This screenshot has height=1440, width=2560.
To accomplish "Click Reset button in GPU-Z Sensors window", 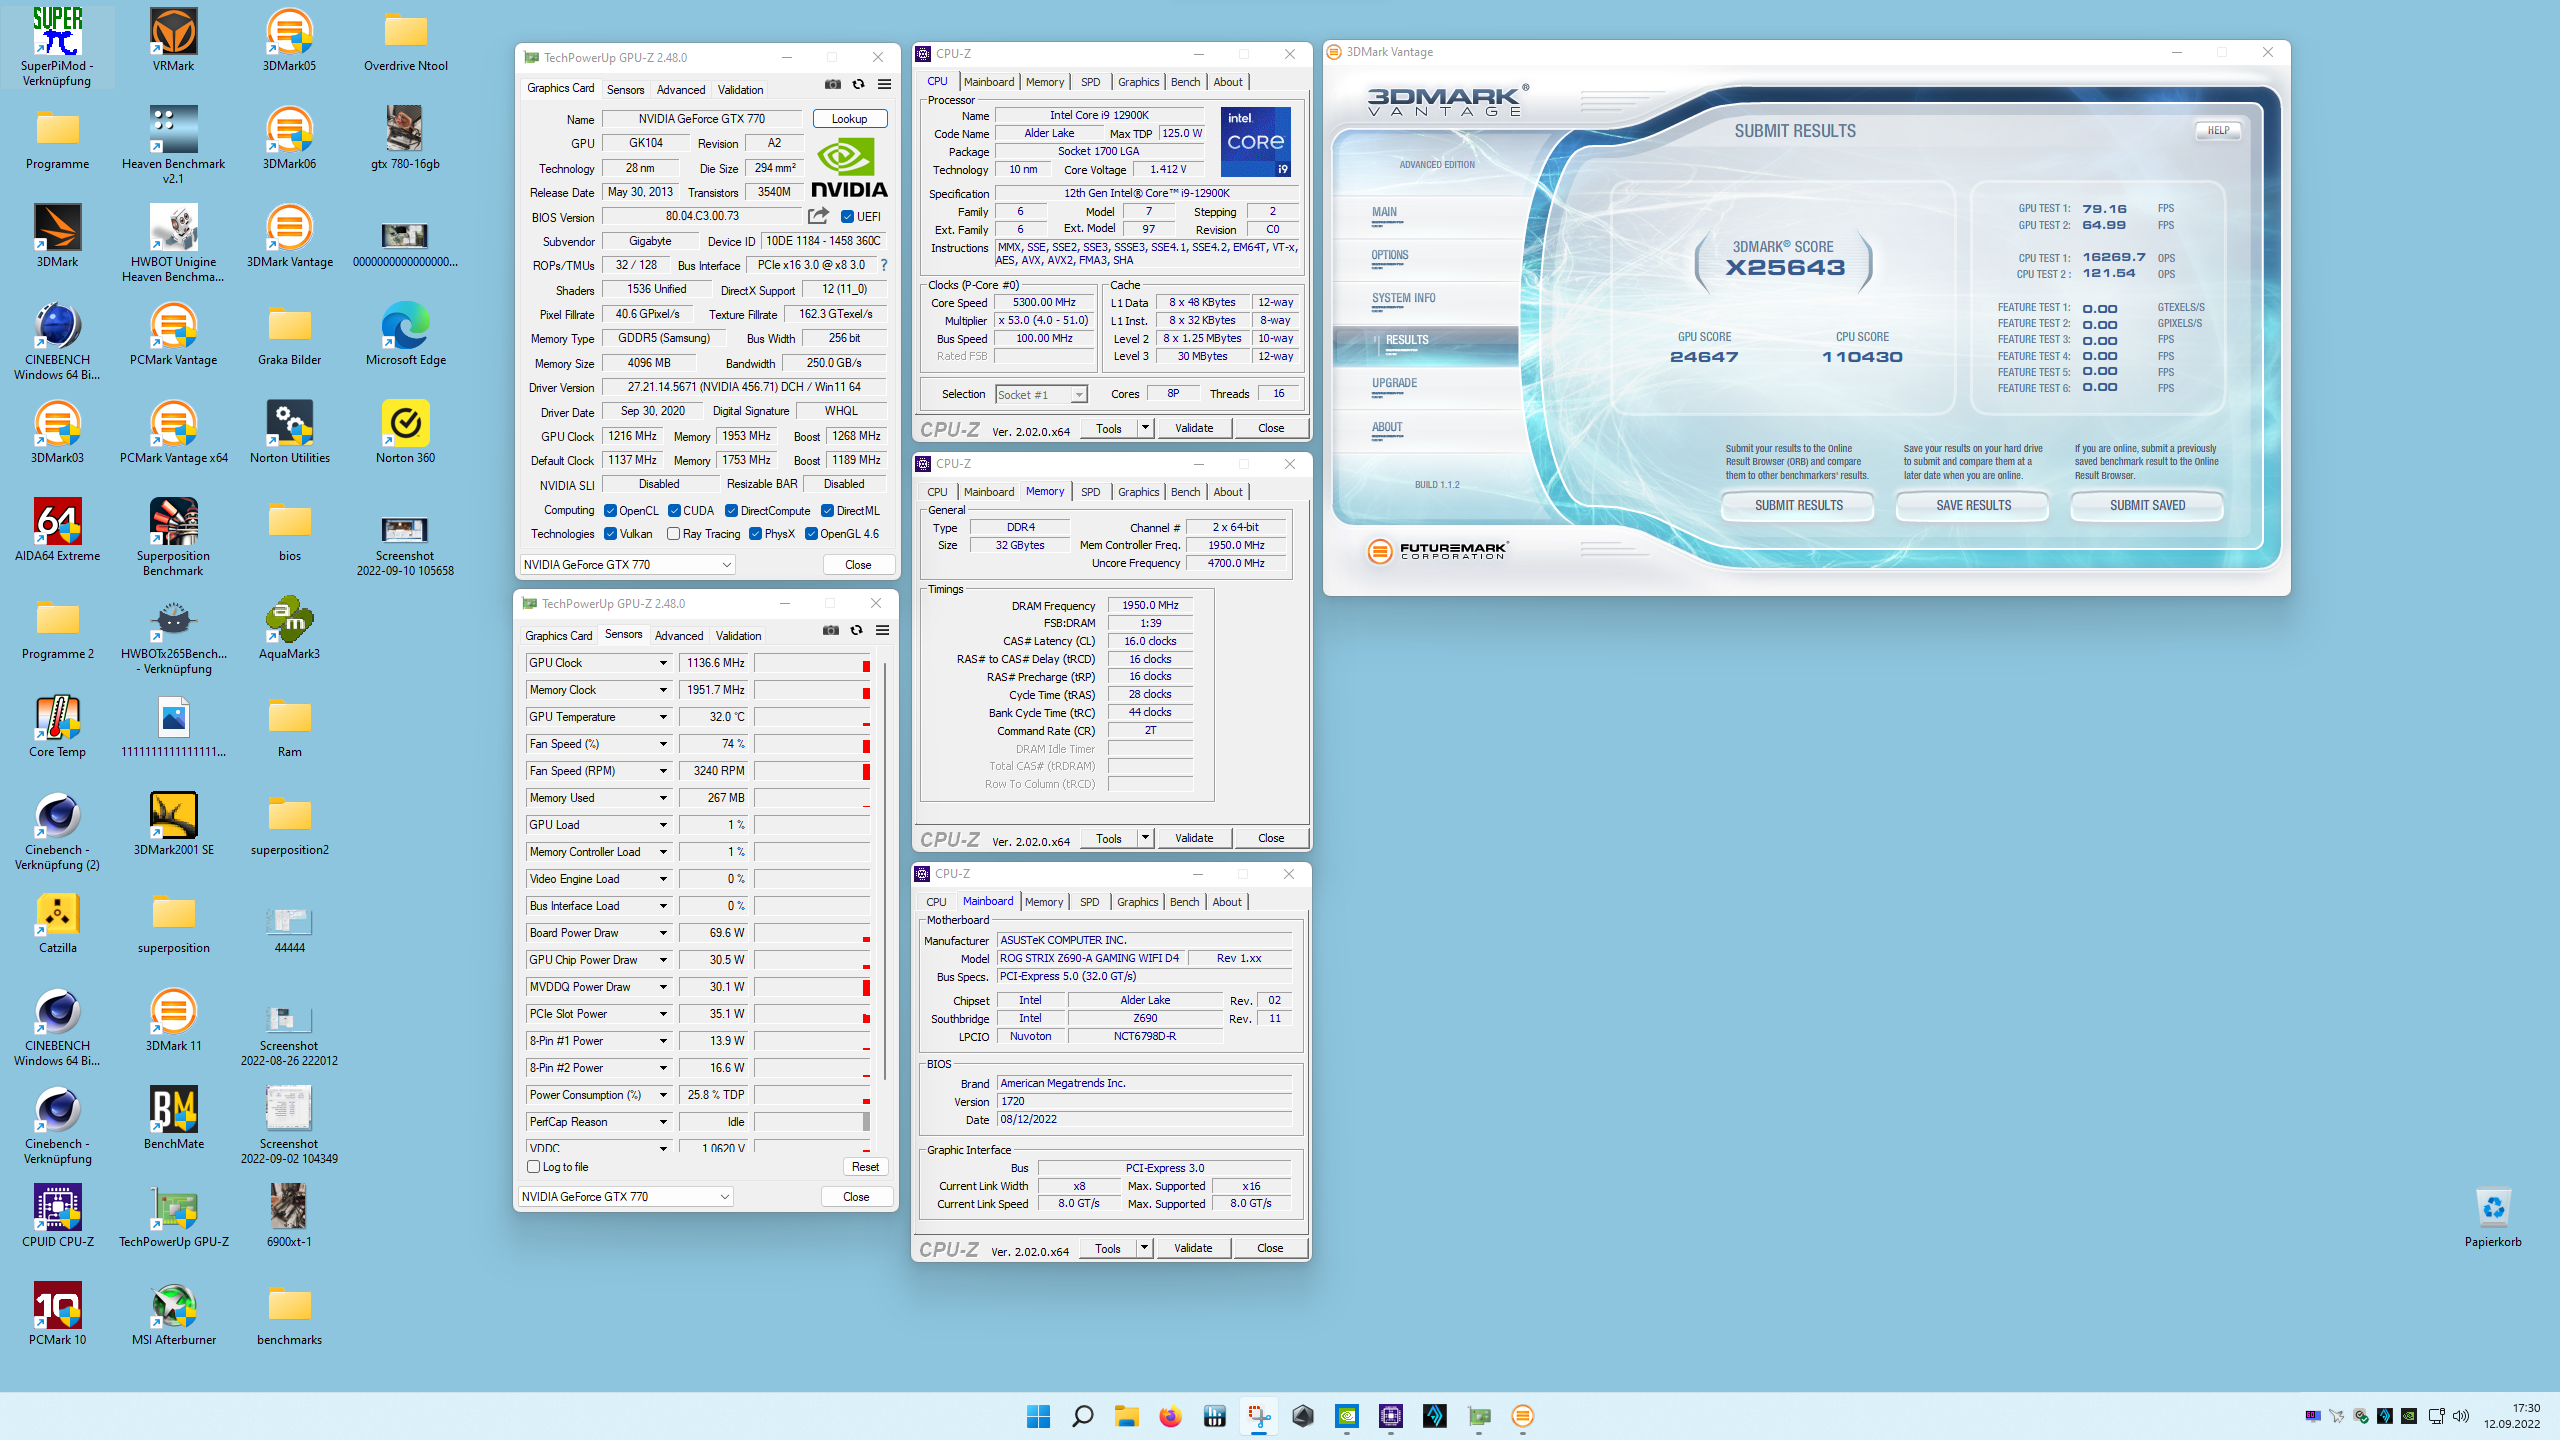I will (866, 1167).
